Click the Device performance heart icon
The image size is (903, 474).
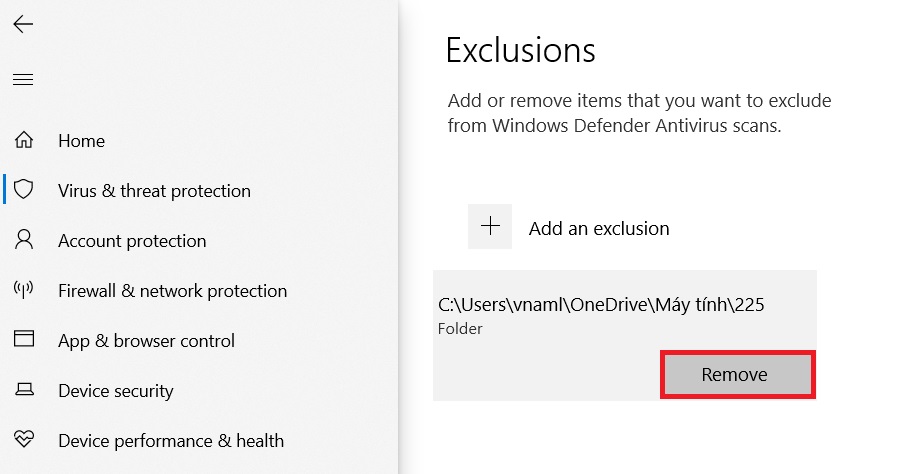click(x=24, y=440)
